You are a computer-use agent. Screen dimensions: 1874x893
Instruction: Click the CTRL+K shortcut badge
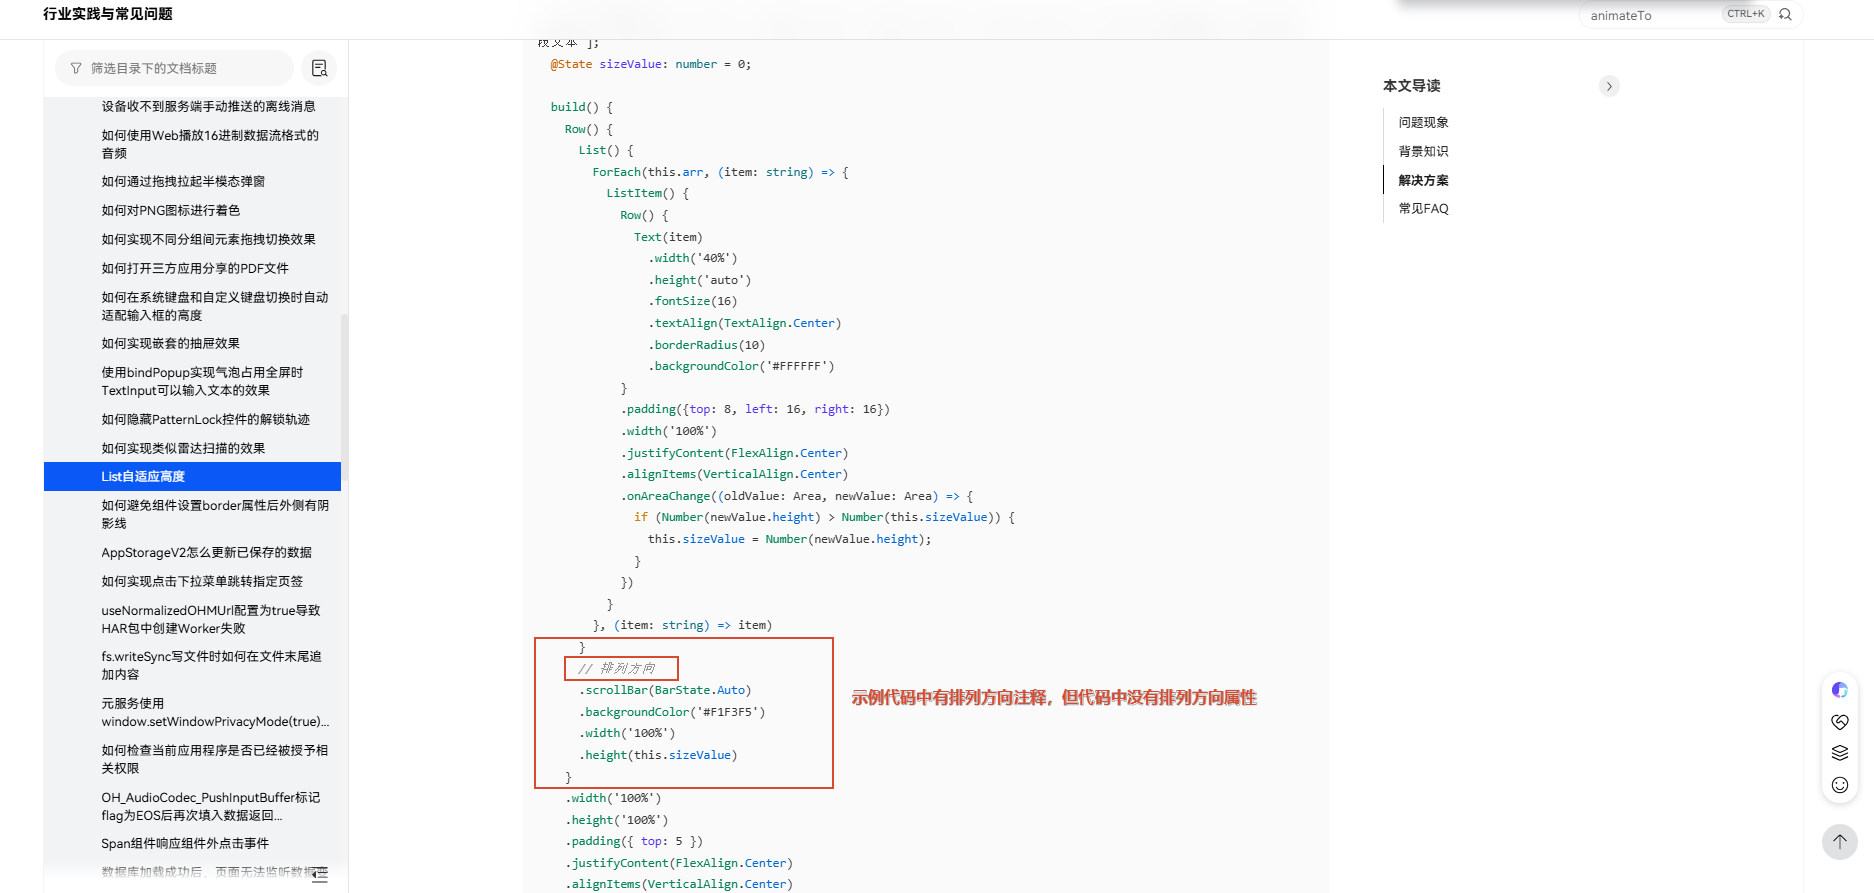click(1746, 14)
